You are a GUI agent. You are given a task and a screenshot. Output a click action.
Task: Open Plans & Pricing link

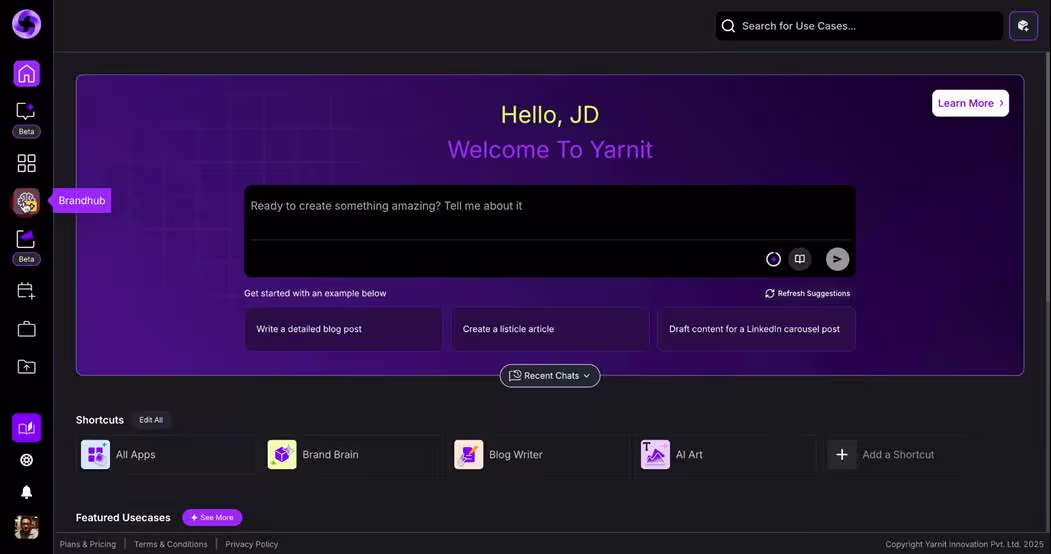tap(88, 545)
